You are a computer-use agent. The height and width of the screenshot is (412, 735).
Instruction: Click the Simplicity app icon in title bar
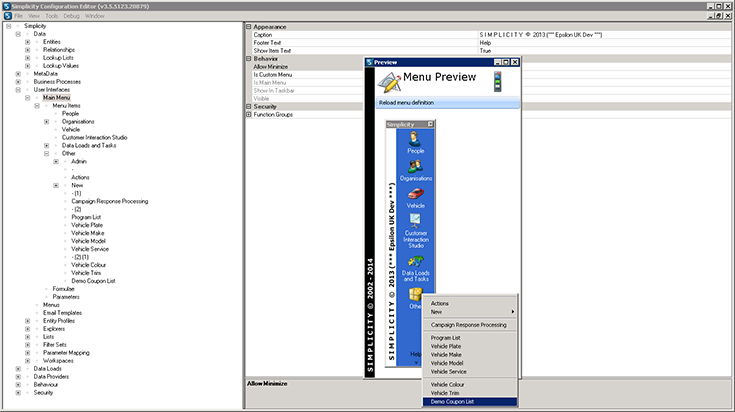[x=7, y=7]
